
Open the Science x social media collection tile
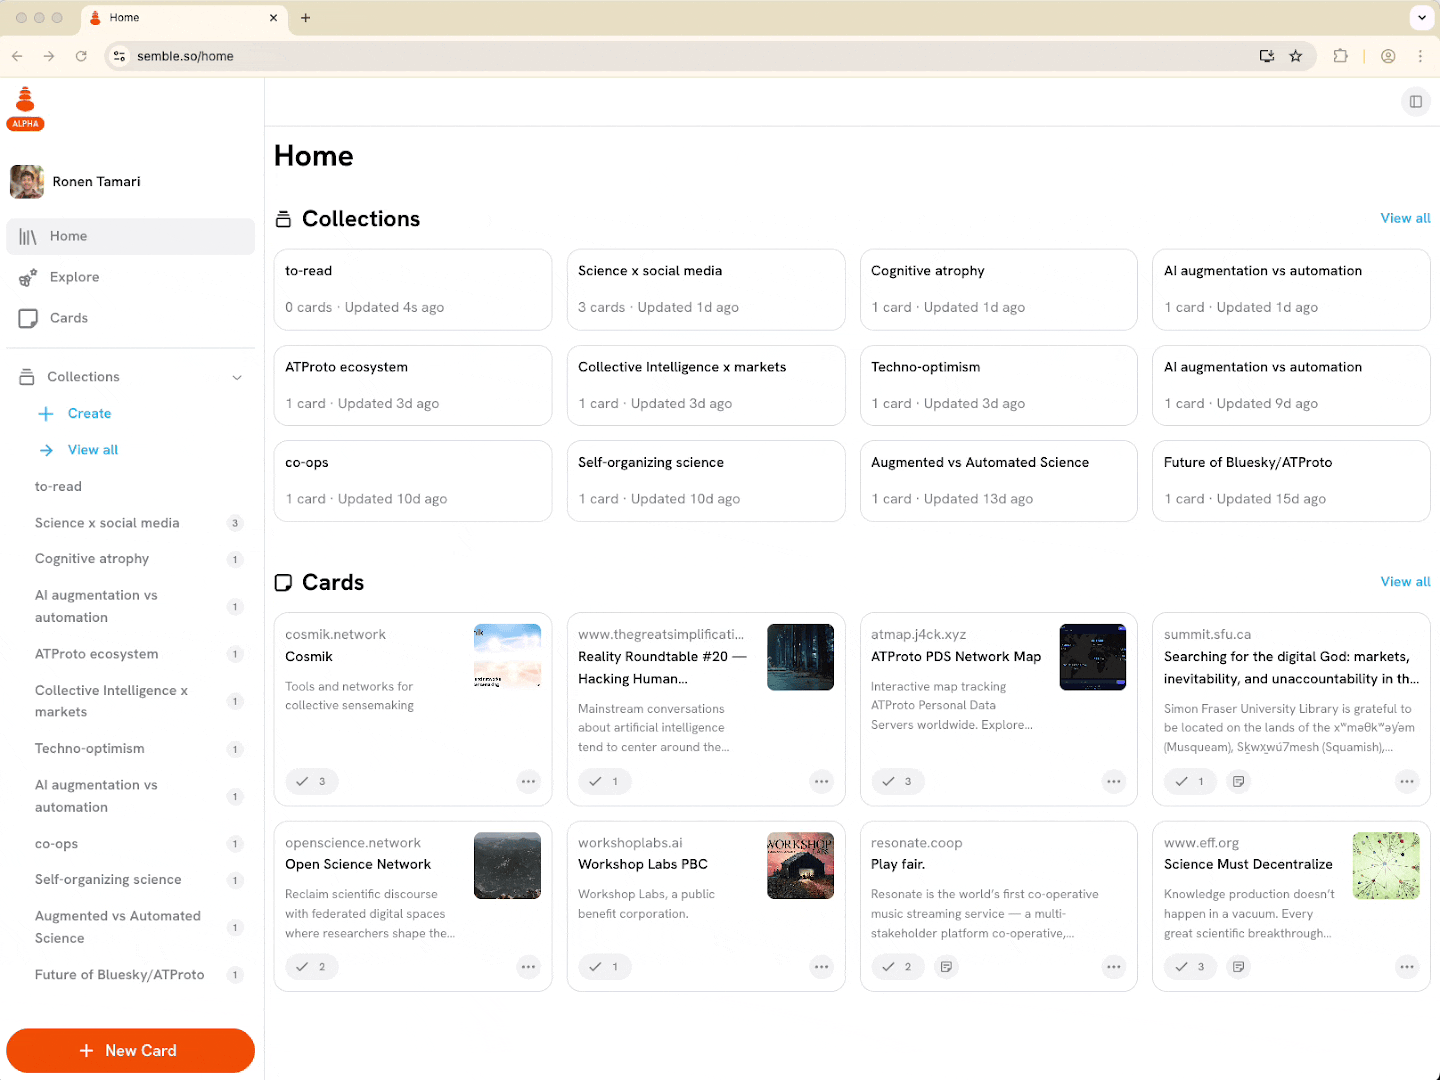(x=705, y=289)
